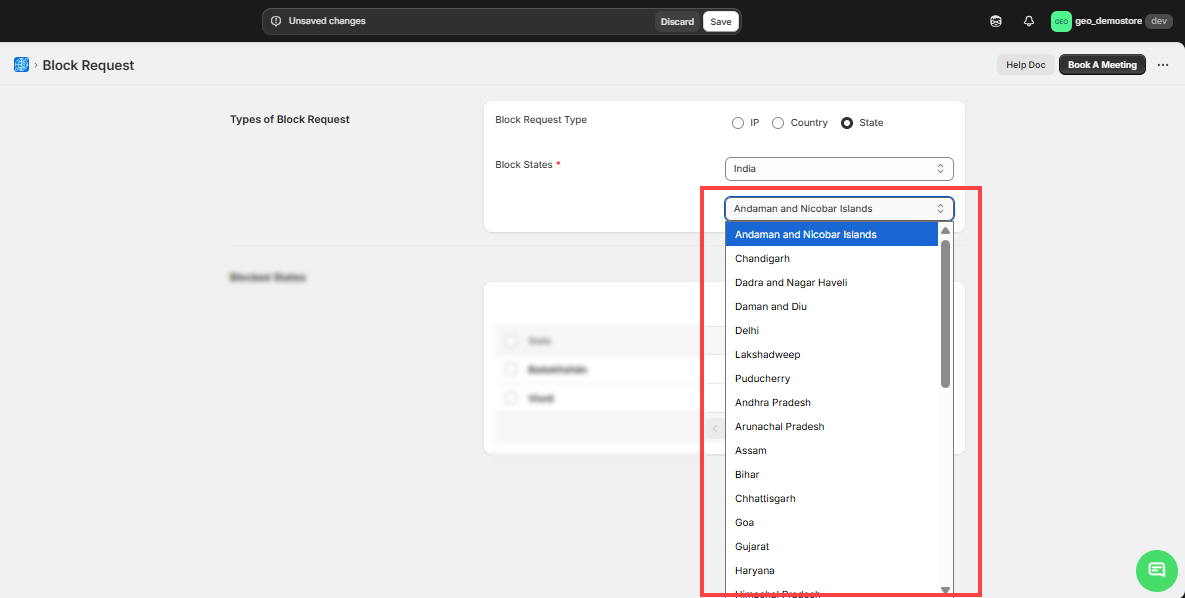Discard the unsaved changes
Image resolution: width=1185 pixels, height=598 pixels.
[677, 21]
